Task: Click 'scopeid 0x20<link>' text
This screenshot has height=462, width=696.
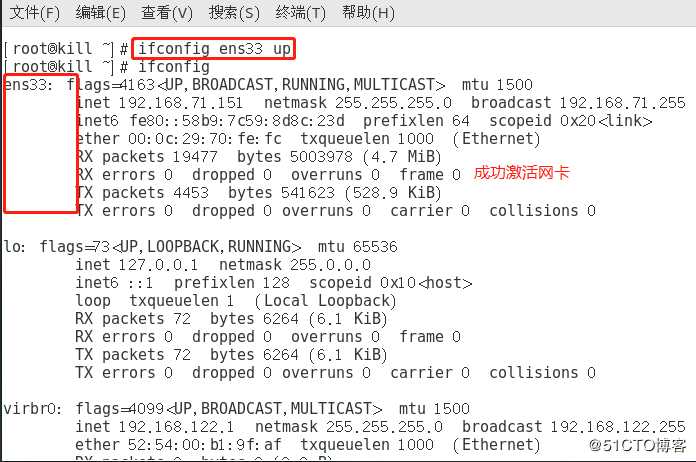Action: tap(571, 121)
